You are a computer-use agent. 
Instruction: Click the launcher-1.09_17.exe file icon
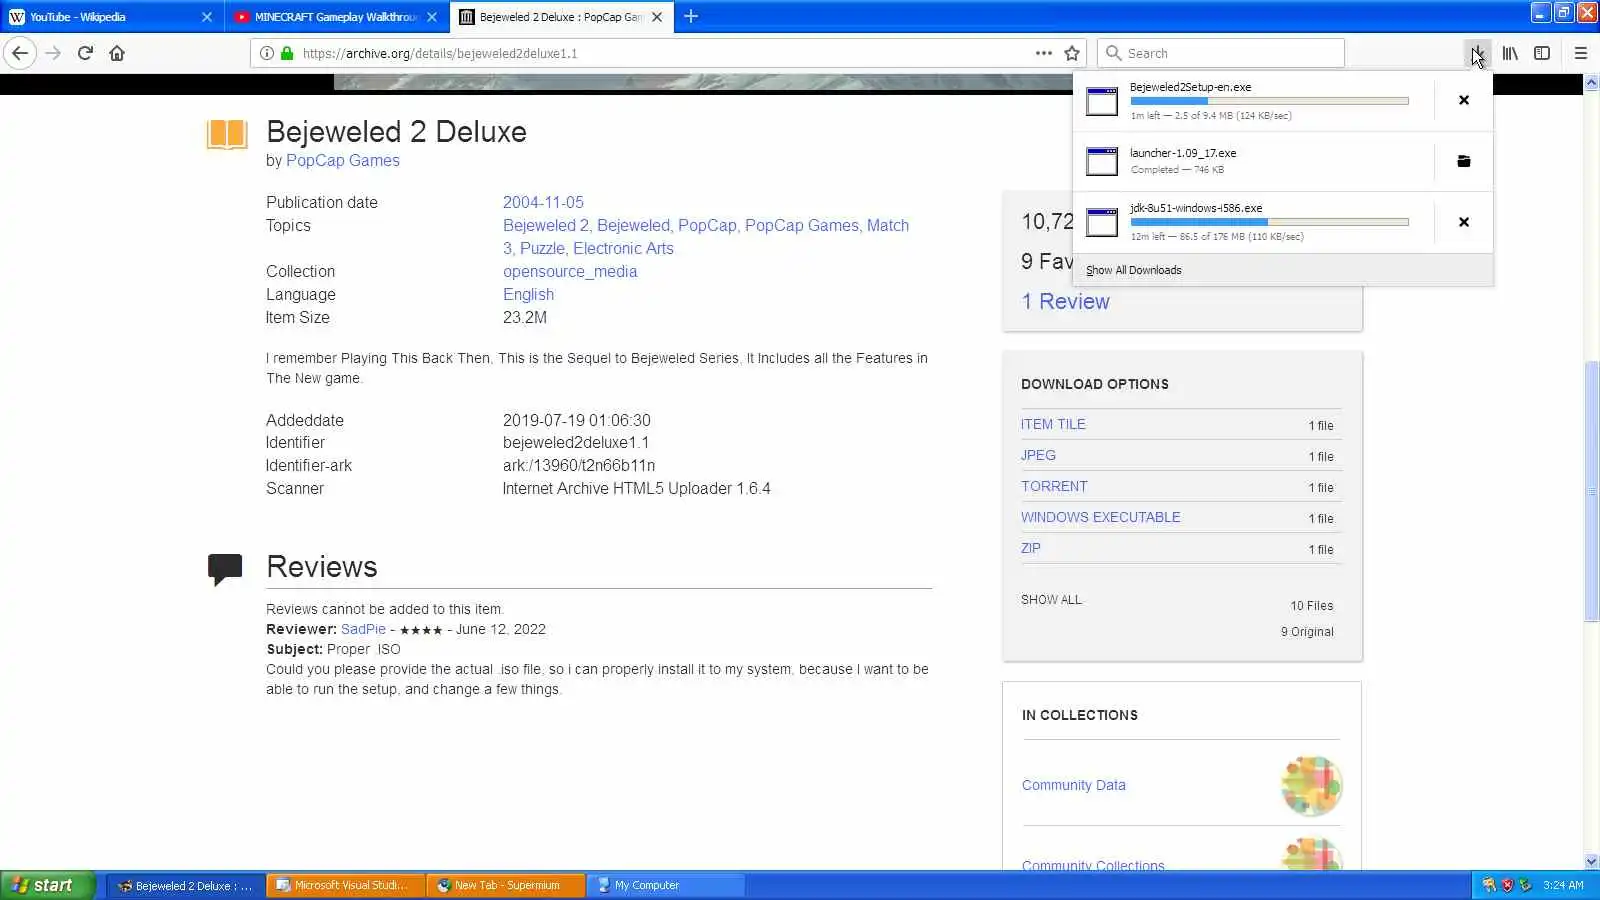[x=1102, y=161]
